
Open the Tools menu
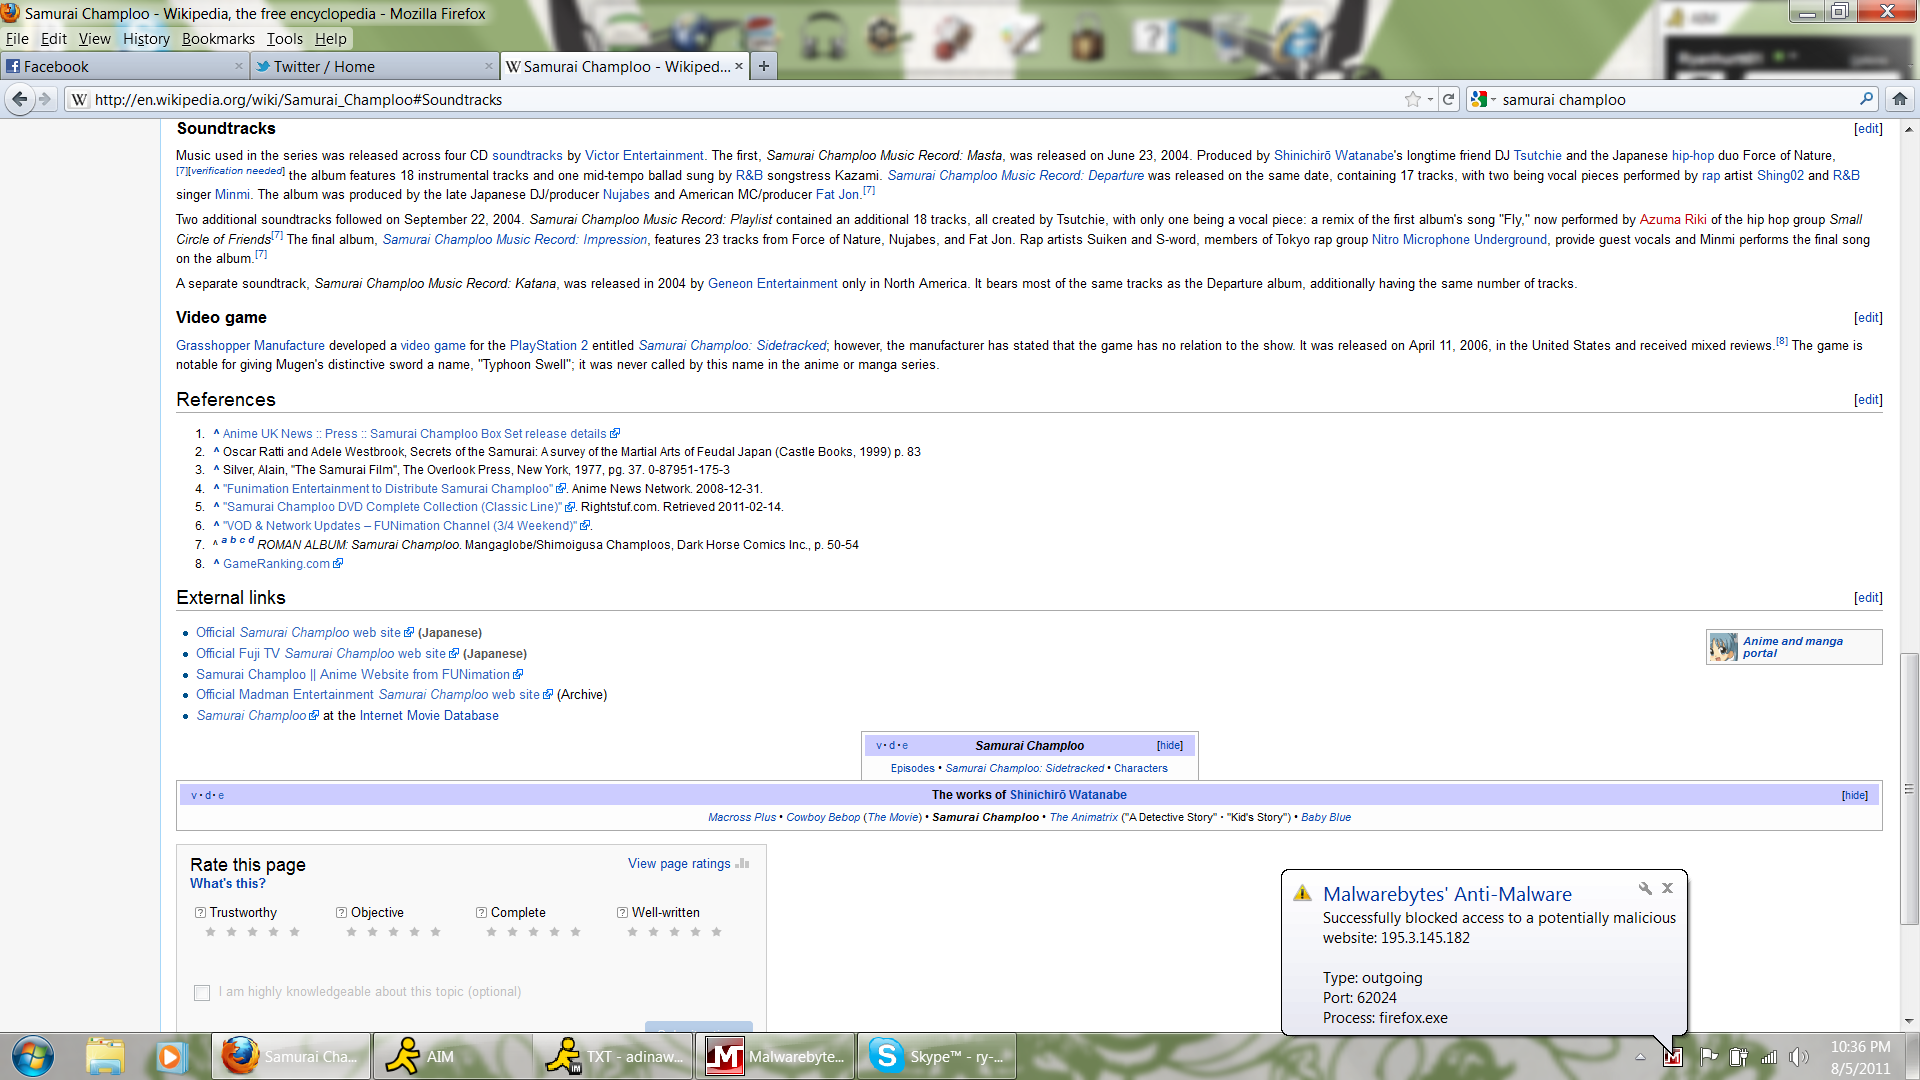coord(284,38)
